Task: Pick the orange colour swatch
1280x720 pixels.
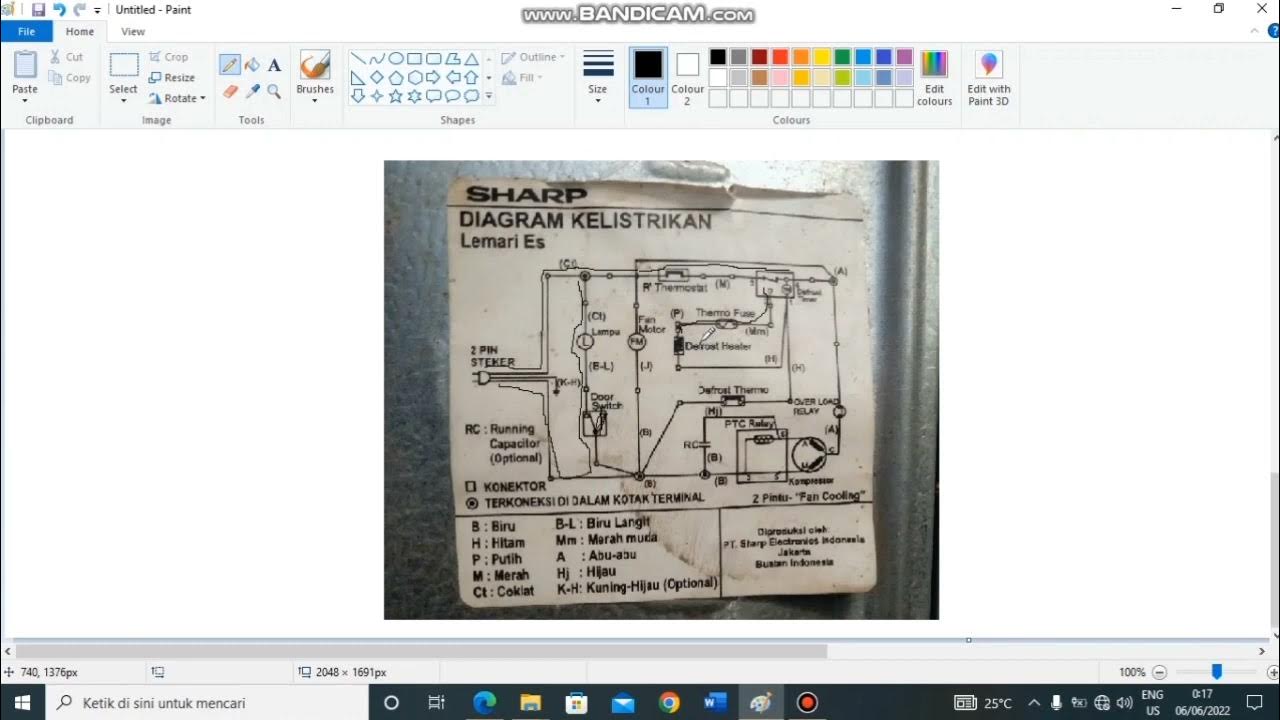Action: tap(800, 57)
